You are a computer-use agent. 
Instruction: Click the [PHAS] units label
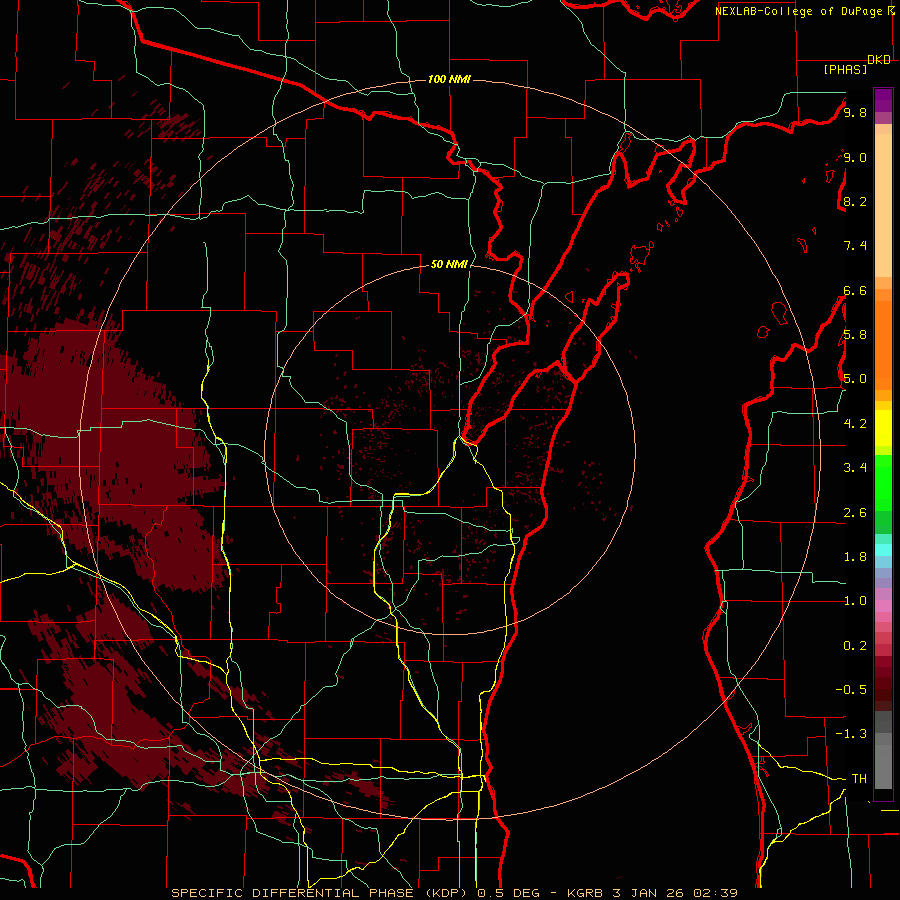(x=845, y=70)
